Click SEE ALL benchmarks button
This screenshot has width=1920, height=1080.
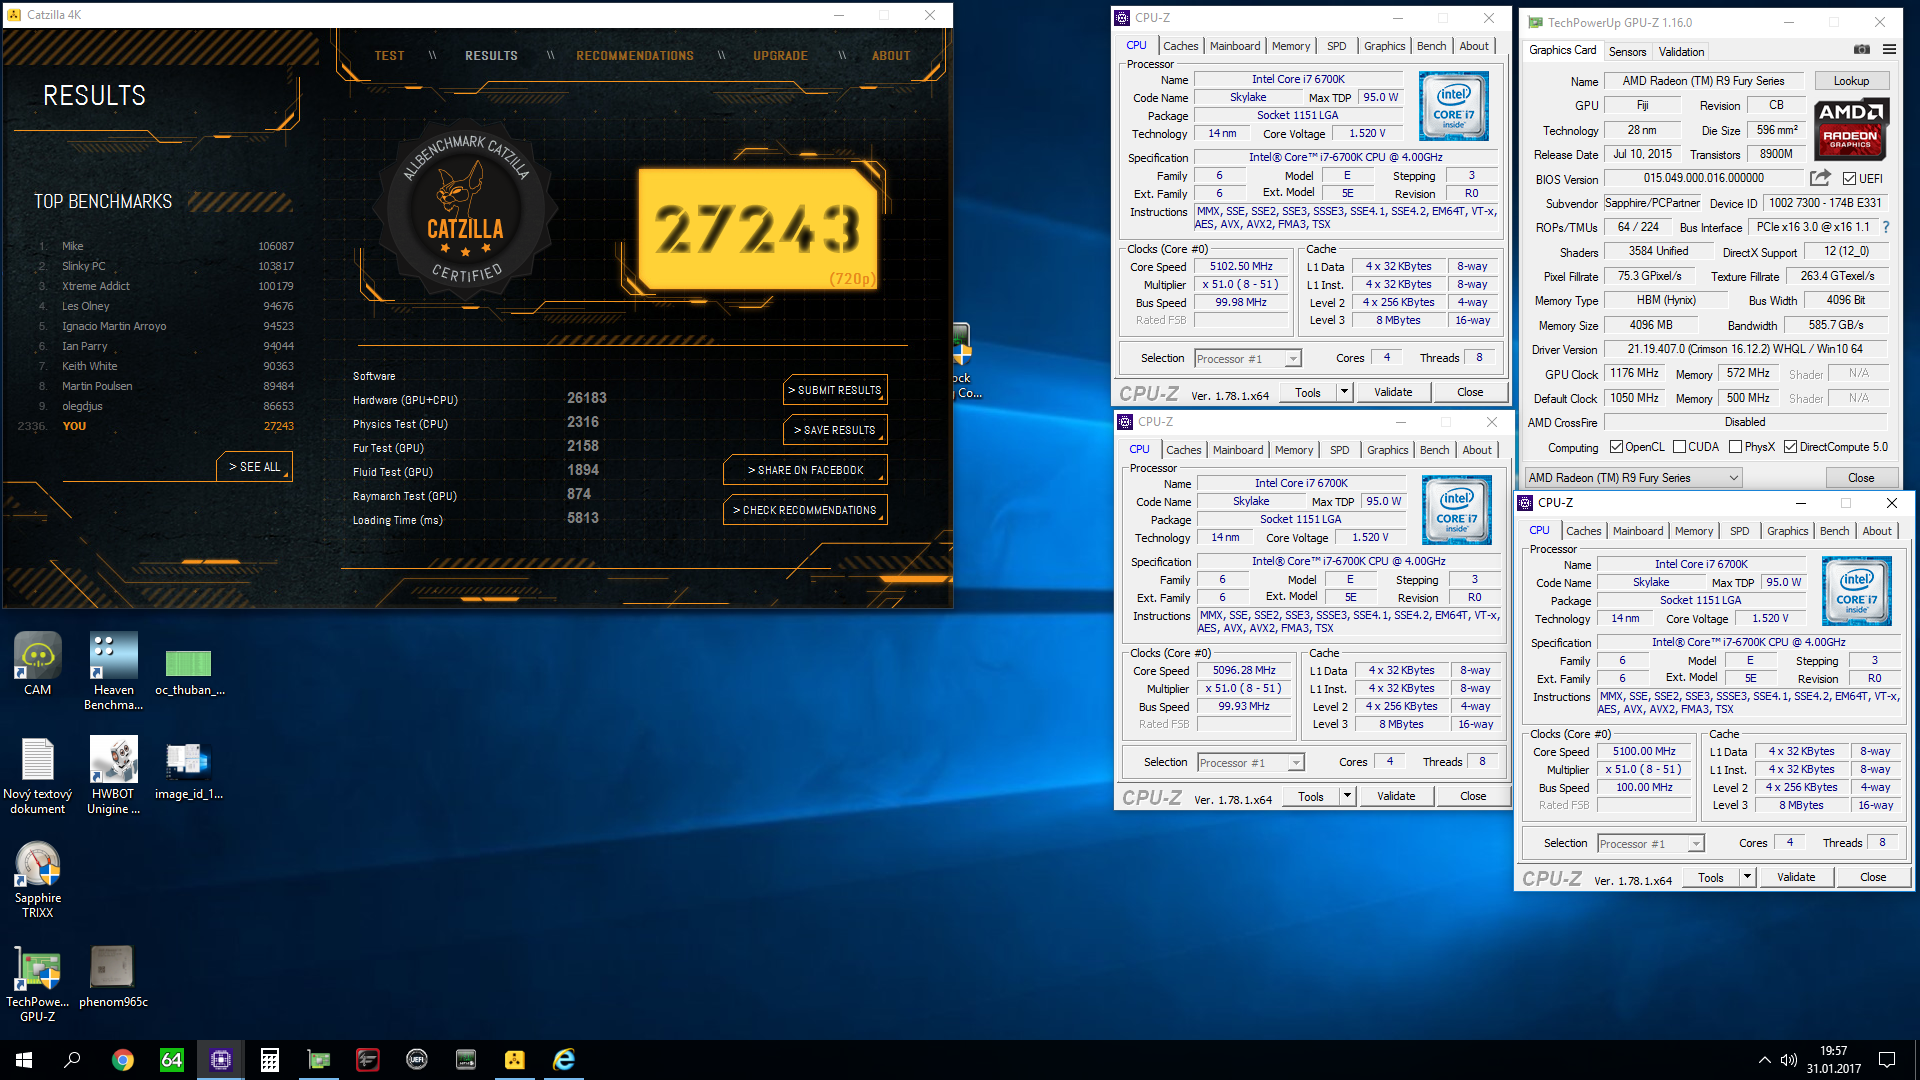[x=254, y=467]
